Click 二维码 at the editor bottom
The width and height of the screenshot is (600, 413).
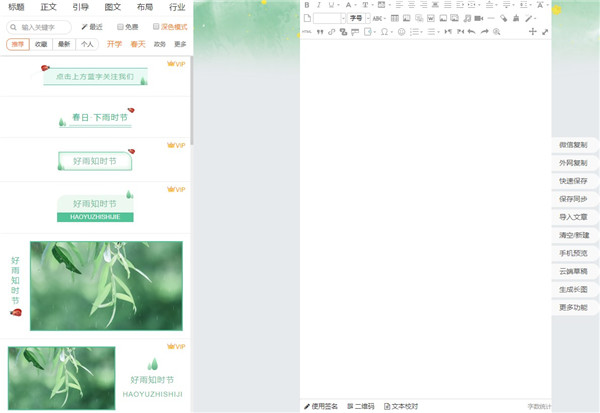[x=360, y=406]
